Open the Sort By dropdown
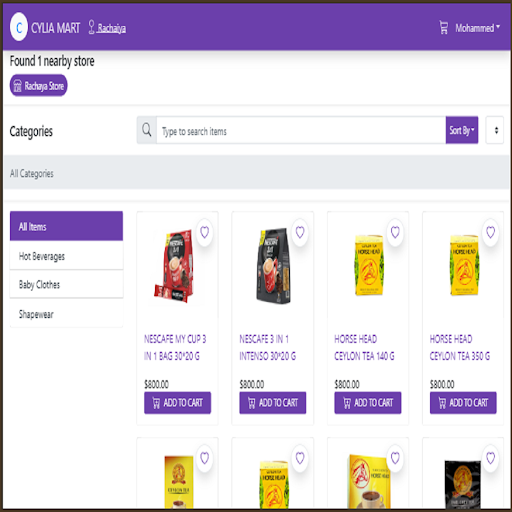 (462, 130)
